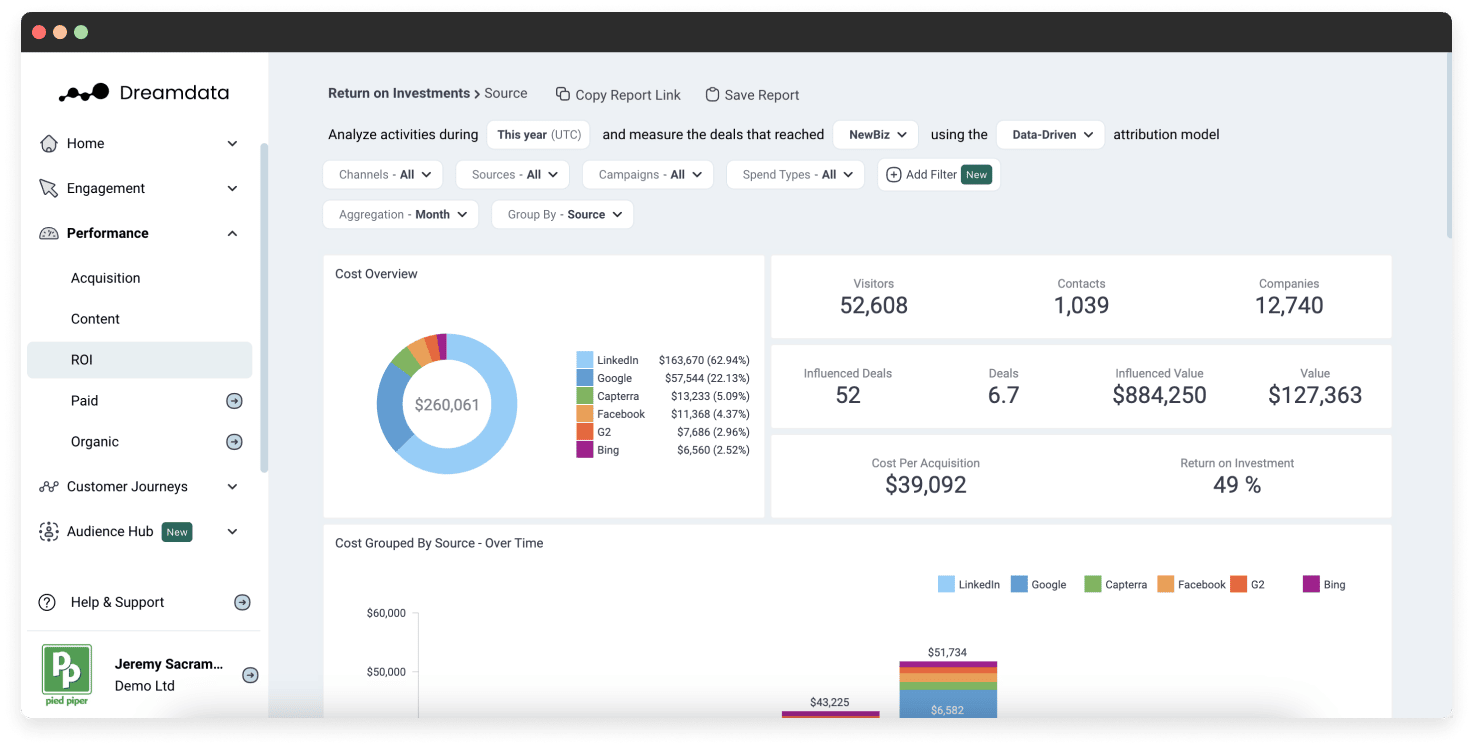1473x748 pixels.
Task: Click the arrow icon beside Jeremy's account
Action: [x=251, y=675]
